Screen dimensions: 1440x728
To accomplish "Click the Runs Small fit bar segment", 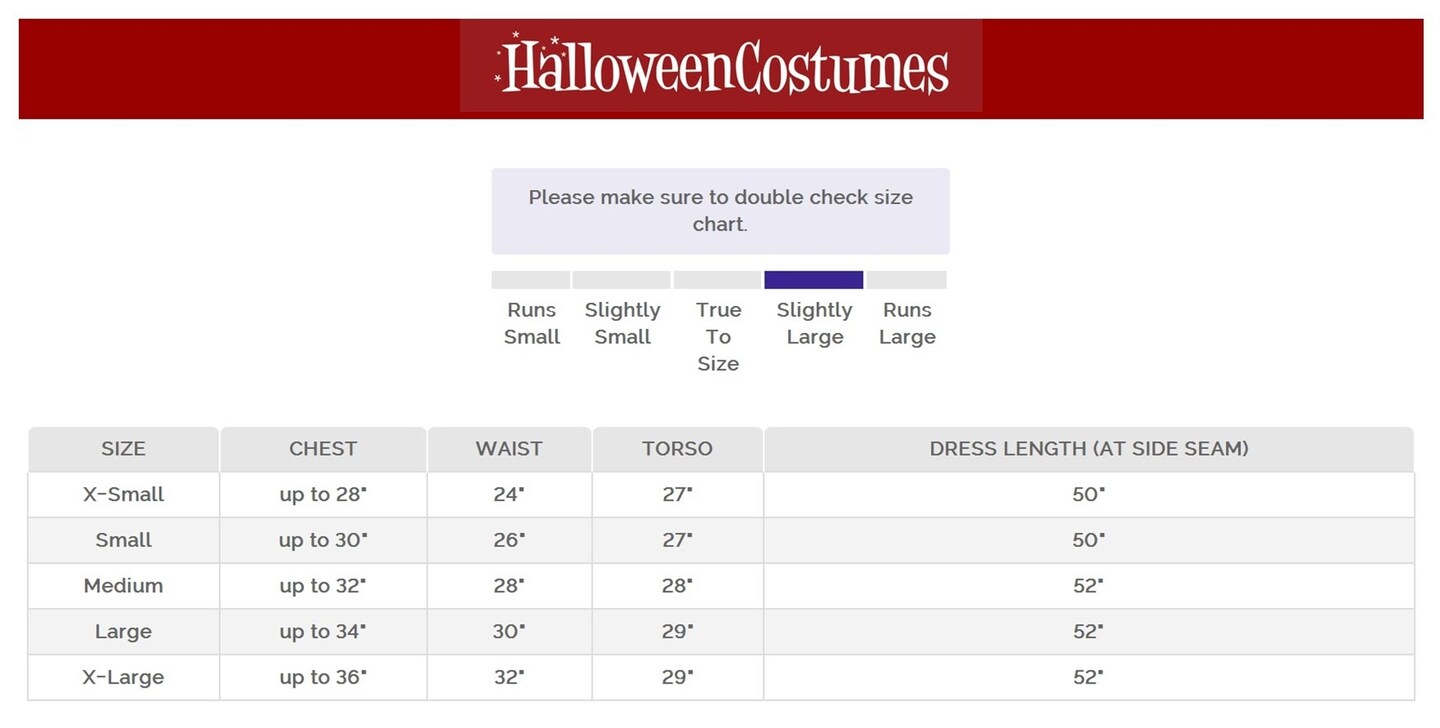I will coord(531,280).
